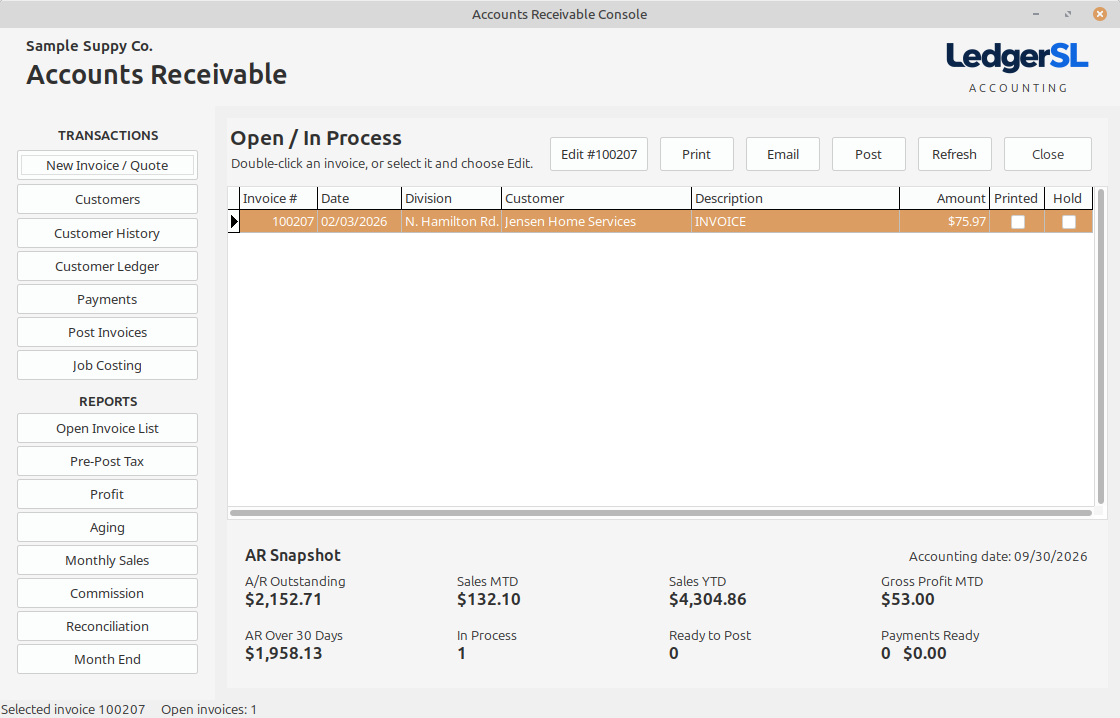Sort by Amount column header
This screenshot has width=1120, height=718.
[x=944, y=199]
